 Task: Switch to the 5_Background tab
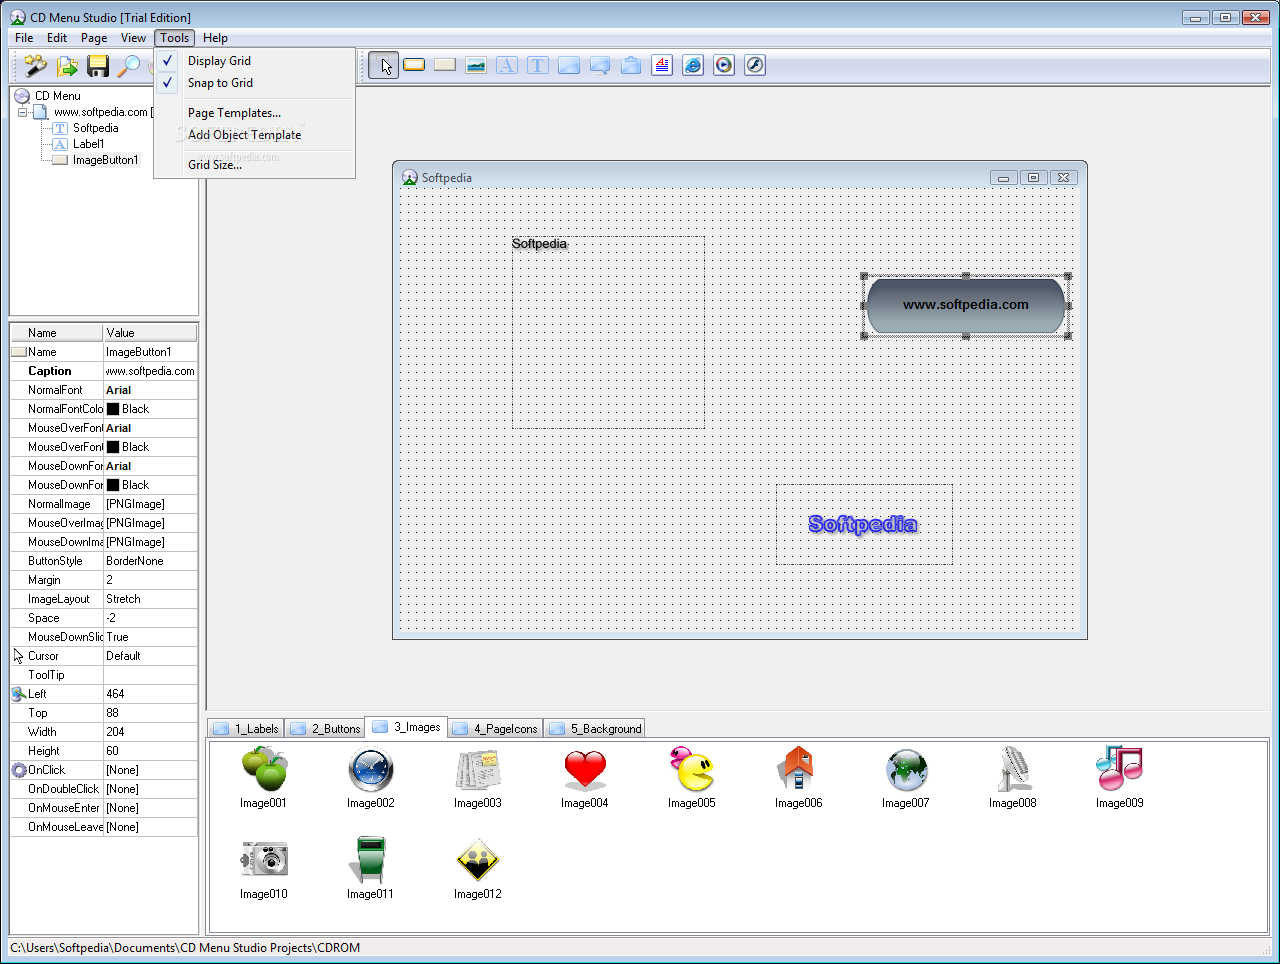(x=595, y=729)
